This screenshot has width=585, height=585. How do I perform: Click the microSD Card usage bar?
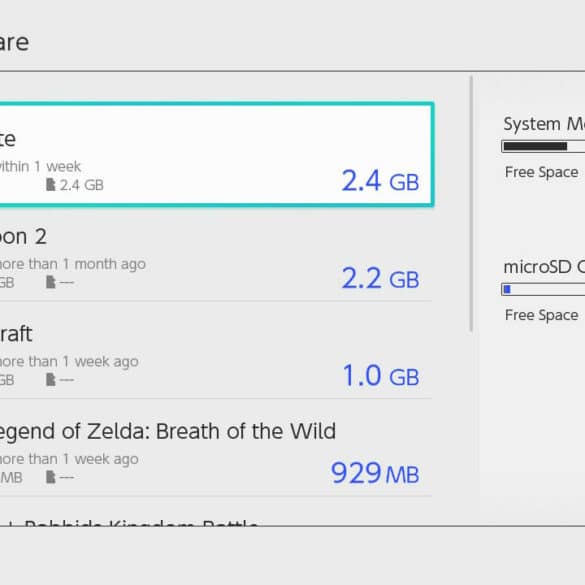point(543,289)
